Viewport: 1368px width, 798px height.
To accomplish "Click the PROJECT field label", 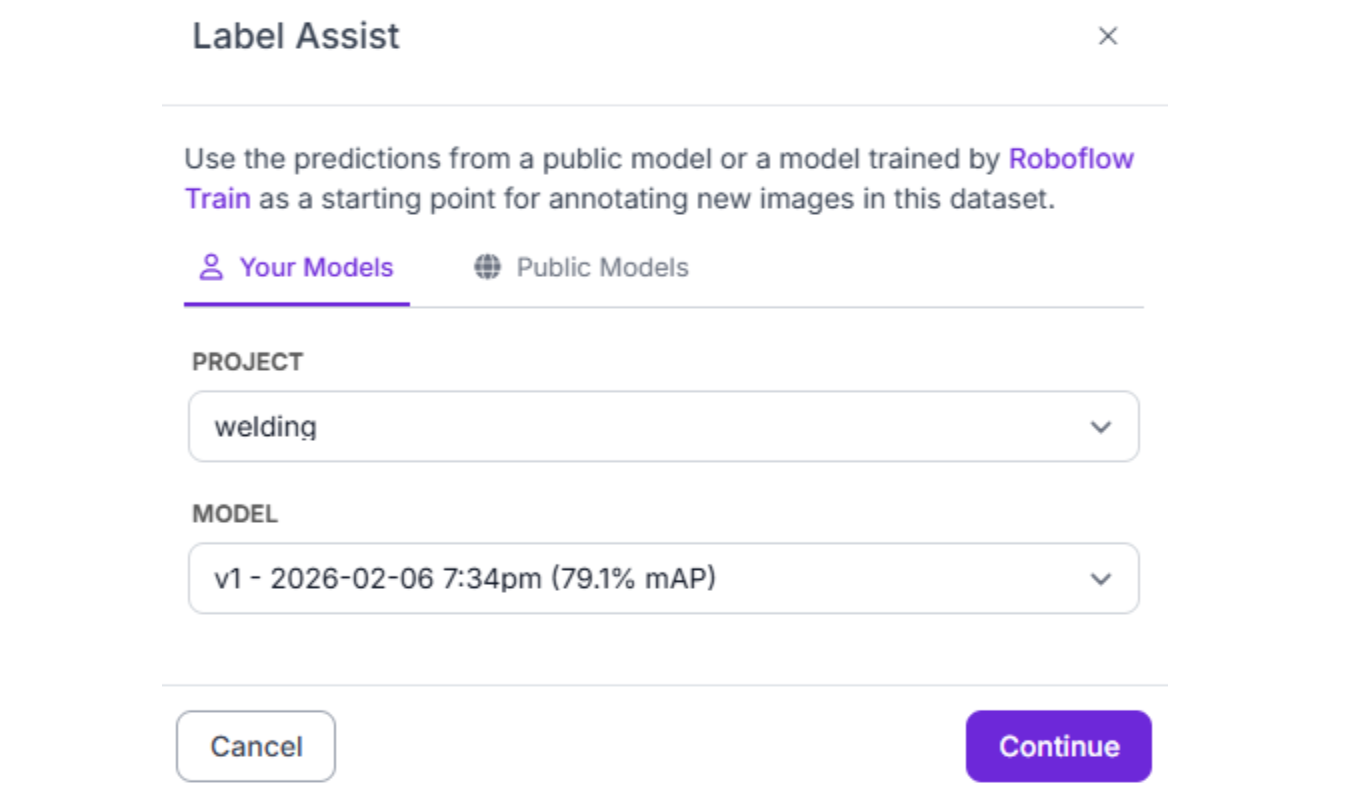I will [247, 362].
